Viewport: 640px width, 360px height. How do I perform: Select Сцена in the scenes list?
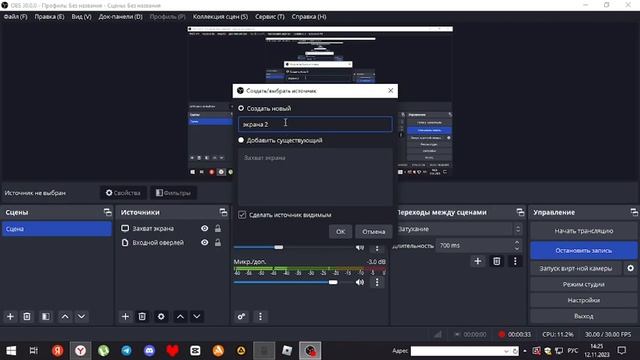pos(57,229)
